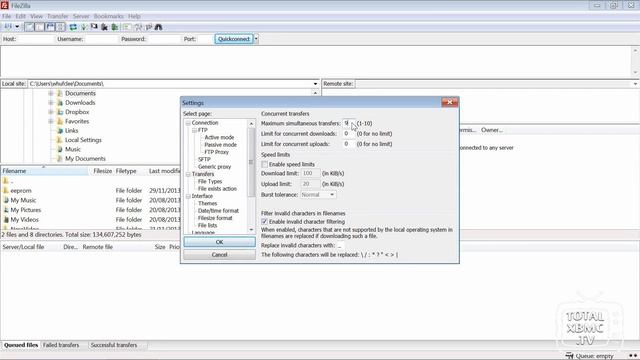Image resolution: width=640 pixels, height=360 pixels.
Task: Click the My Videos folder icon in file list
Action: coord(6,220)
